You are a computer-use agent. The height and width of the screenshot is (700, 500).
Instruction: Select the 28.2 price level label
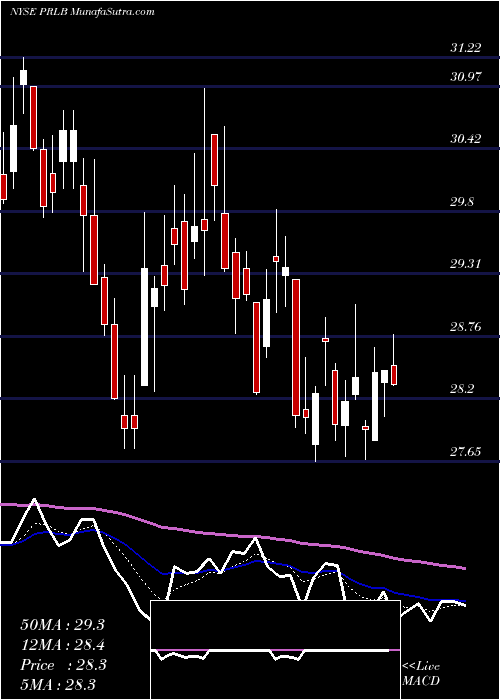pos(462,388)
